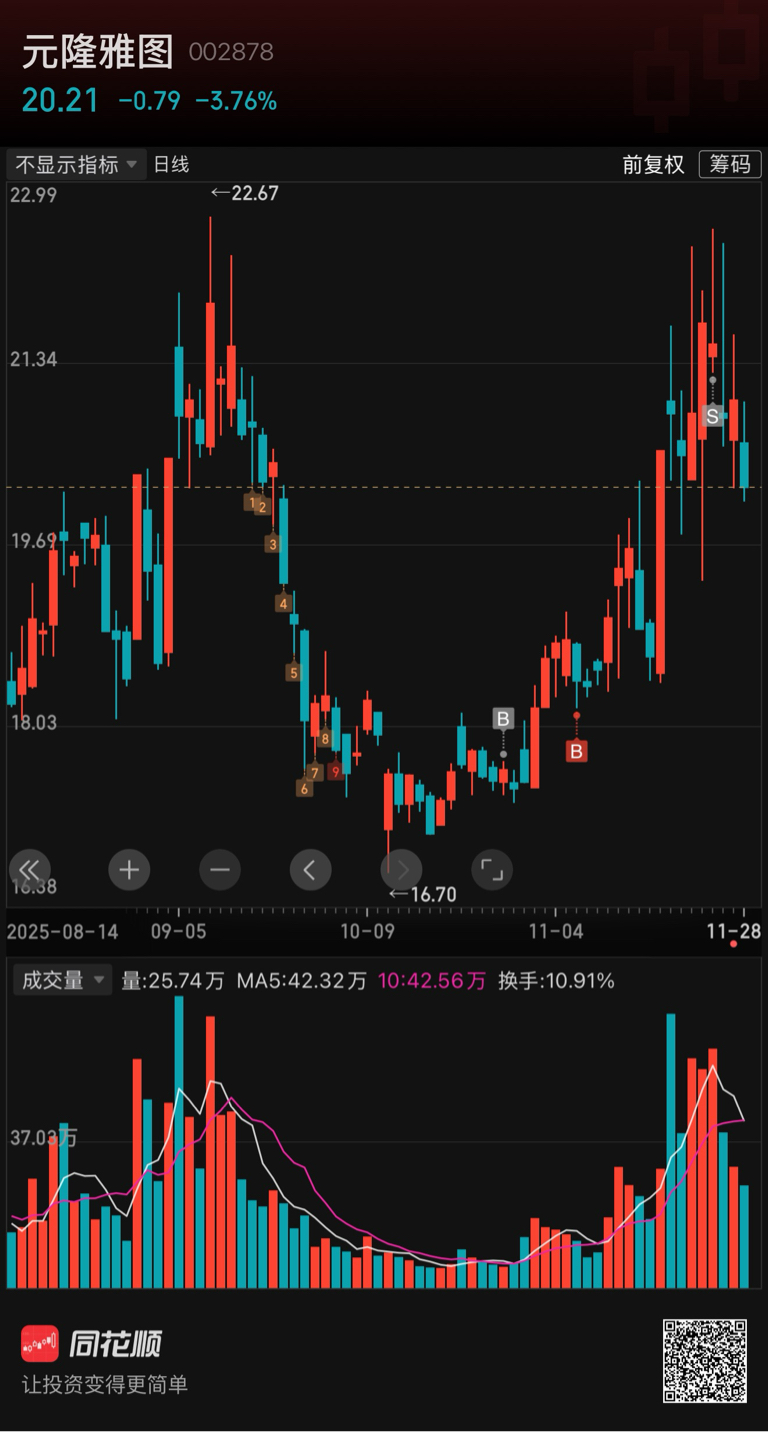
Task: Open fullscreen chart with the expand icon
Action: [x=492, y=870]
